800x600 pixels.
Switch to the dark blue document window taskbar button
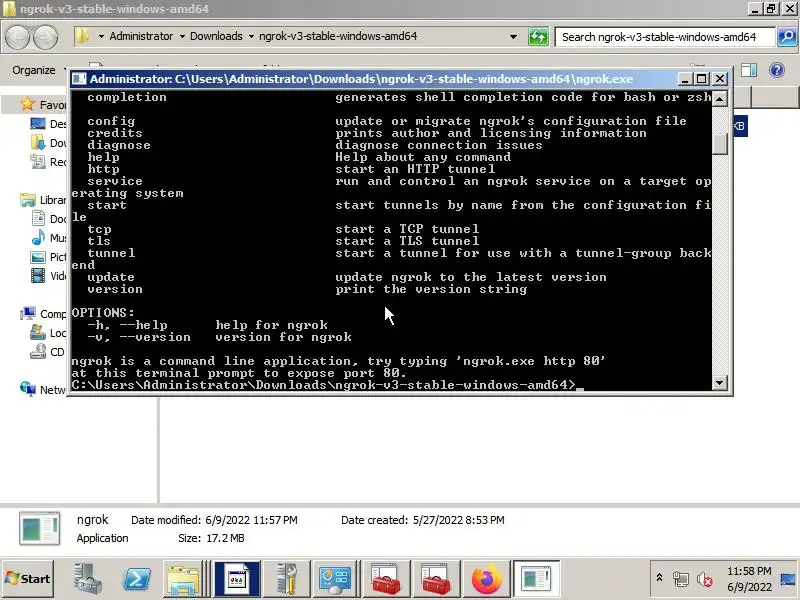(x=237, y=579)
